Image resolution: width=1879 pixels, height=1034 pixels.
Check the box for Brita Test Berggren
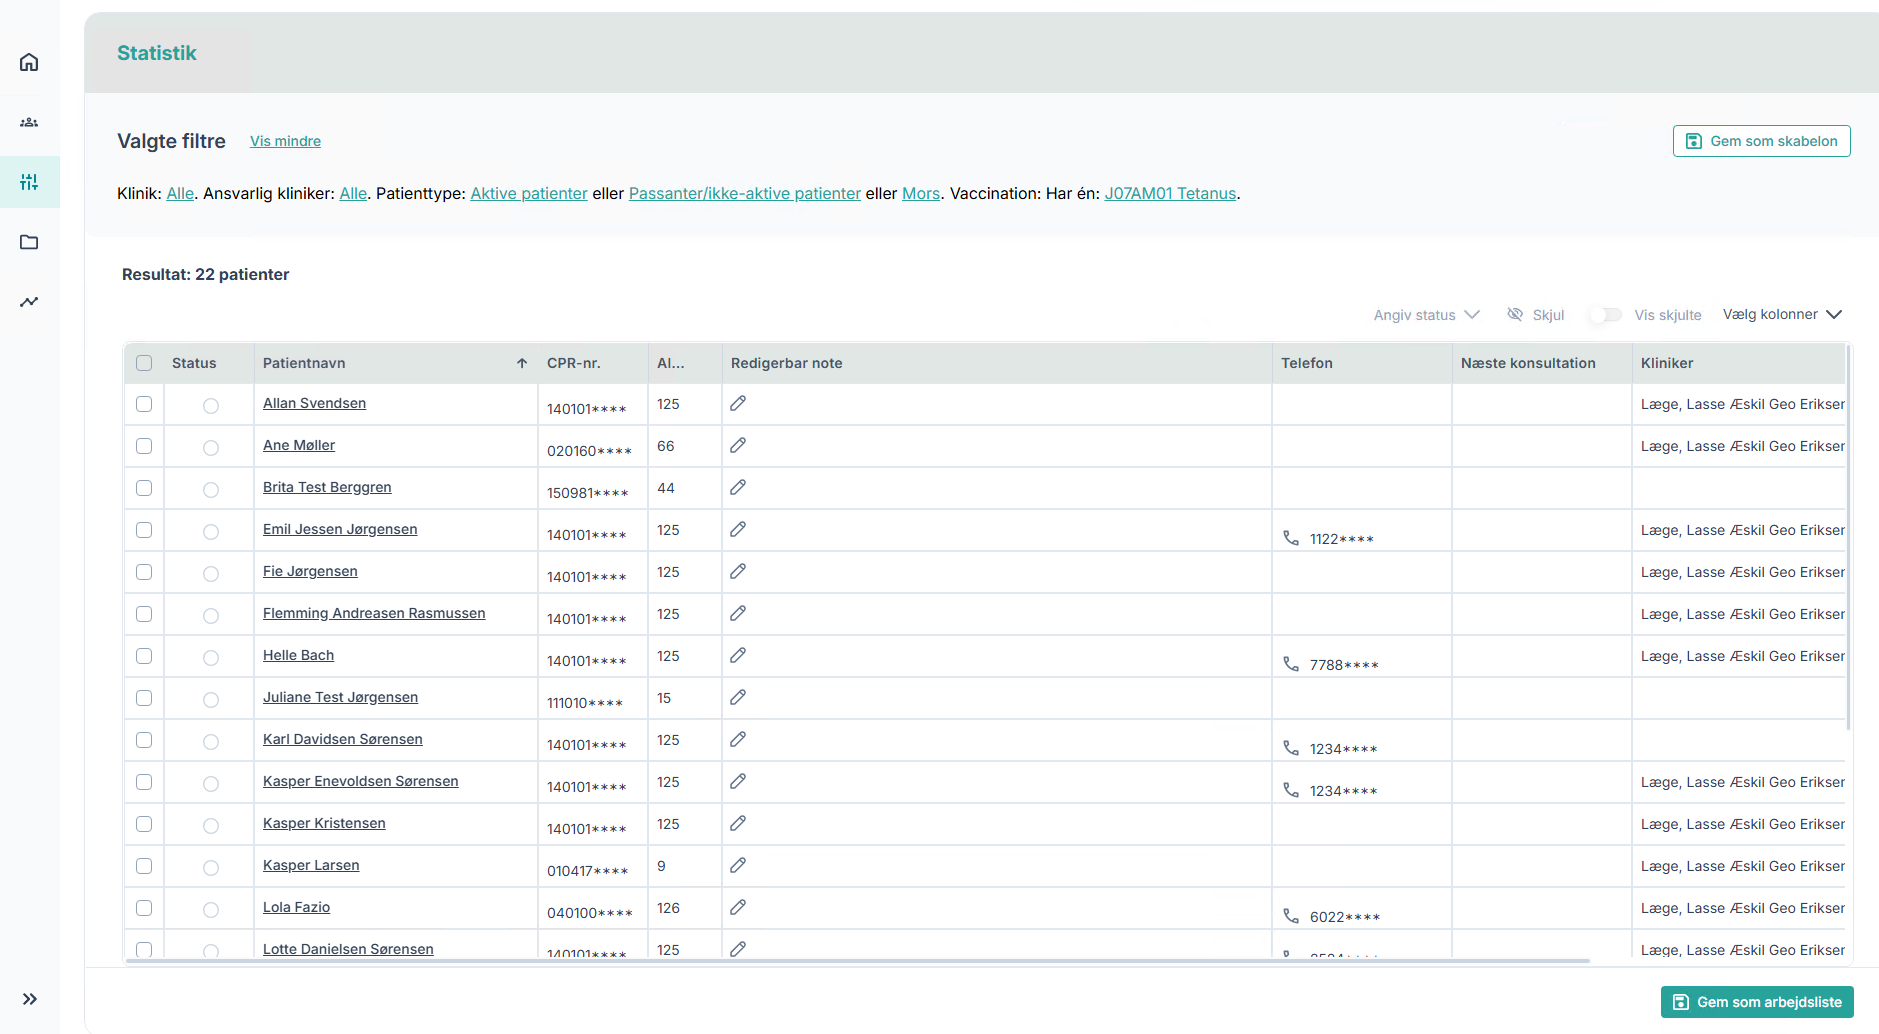144,488
